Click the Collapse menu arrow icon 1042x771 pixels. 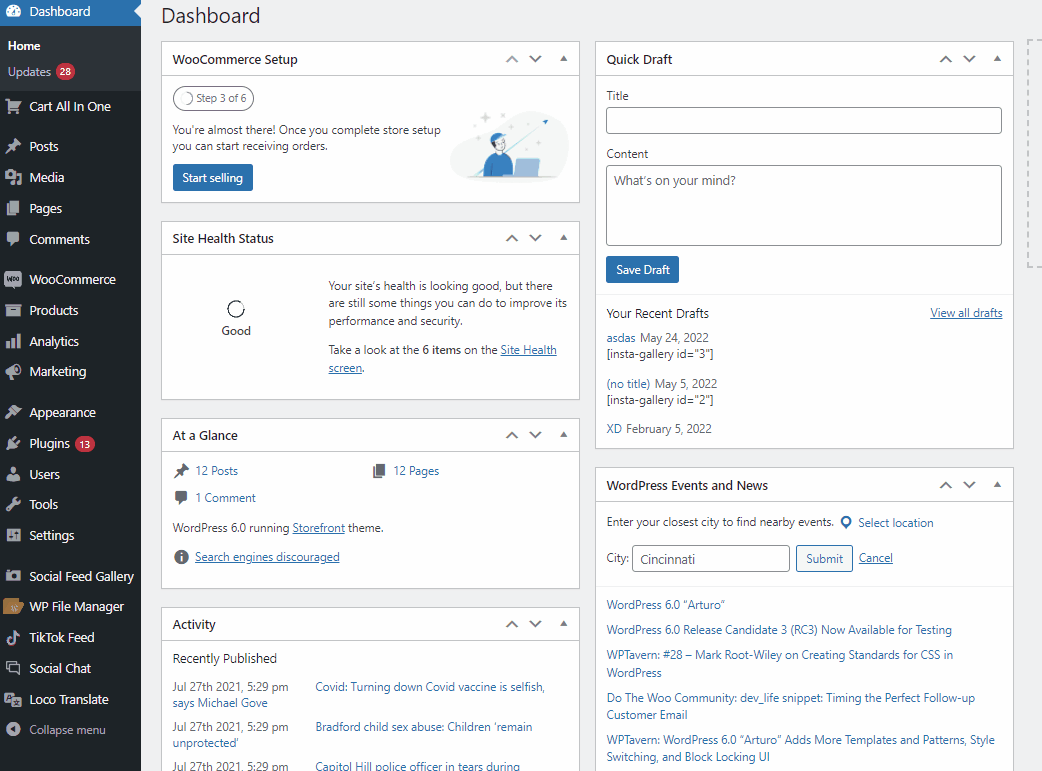click(13, 729)
